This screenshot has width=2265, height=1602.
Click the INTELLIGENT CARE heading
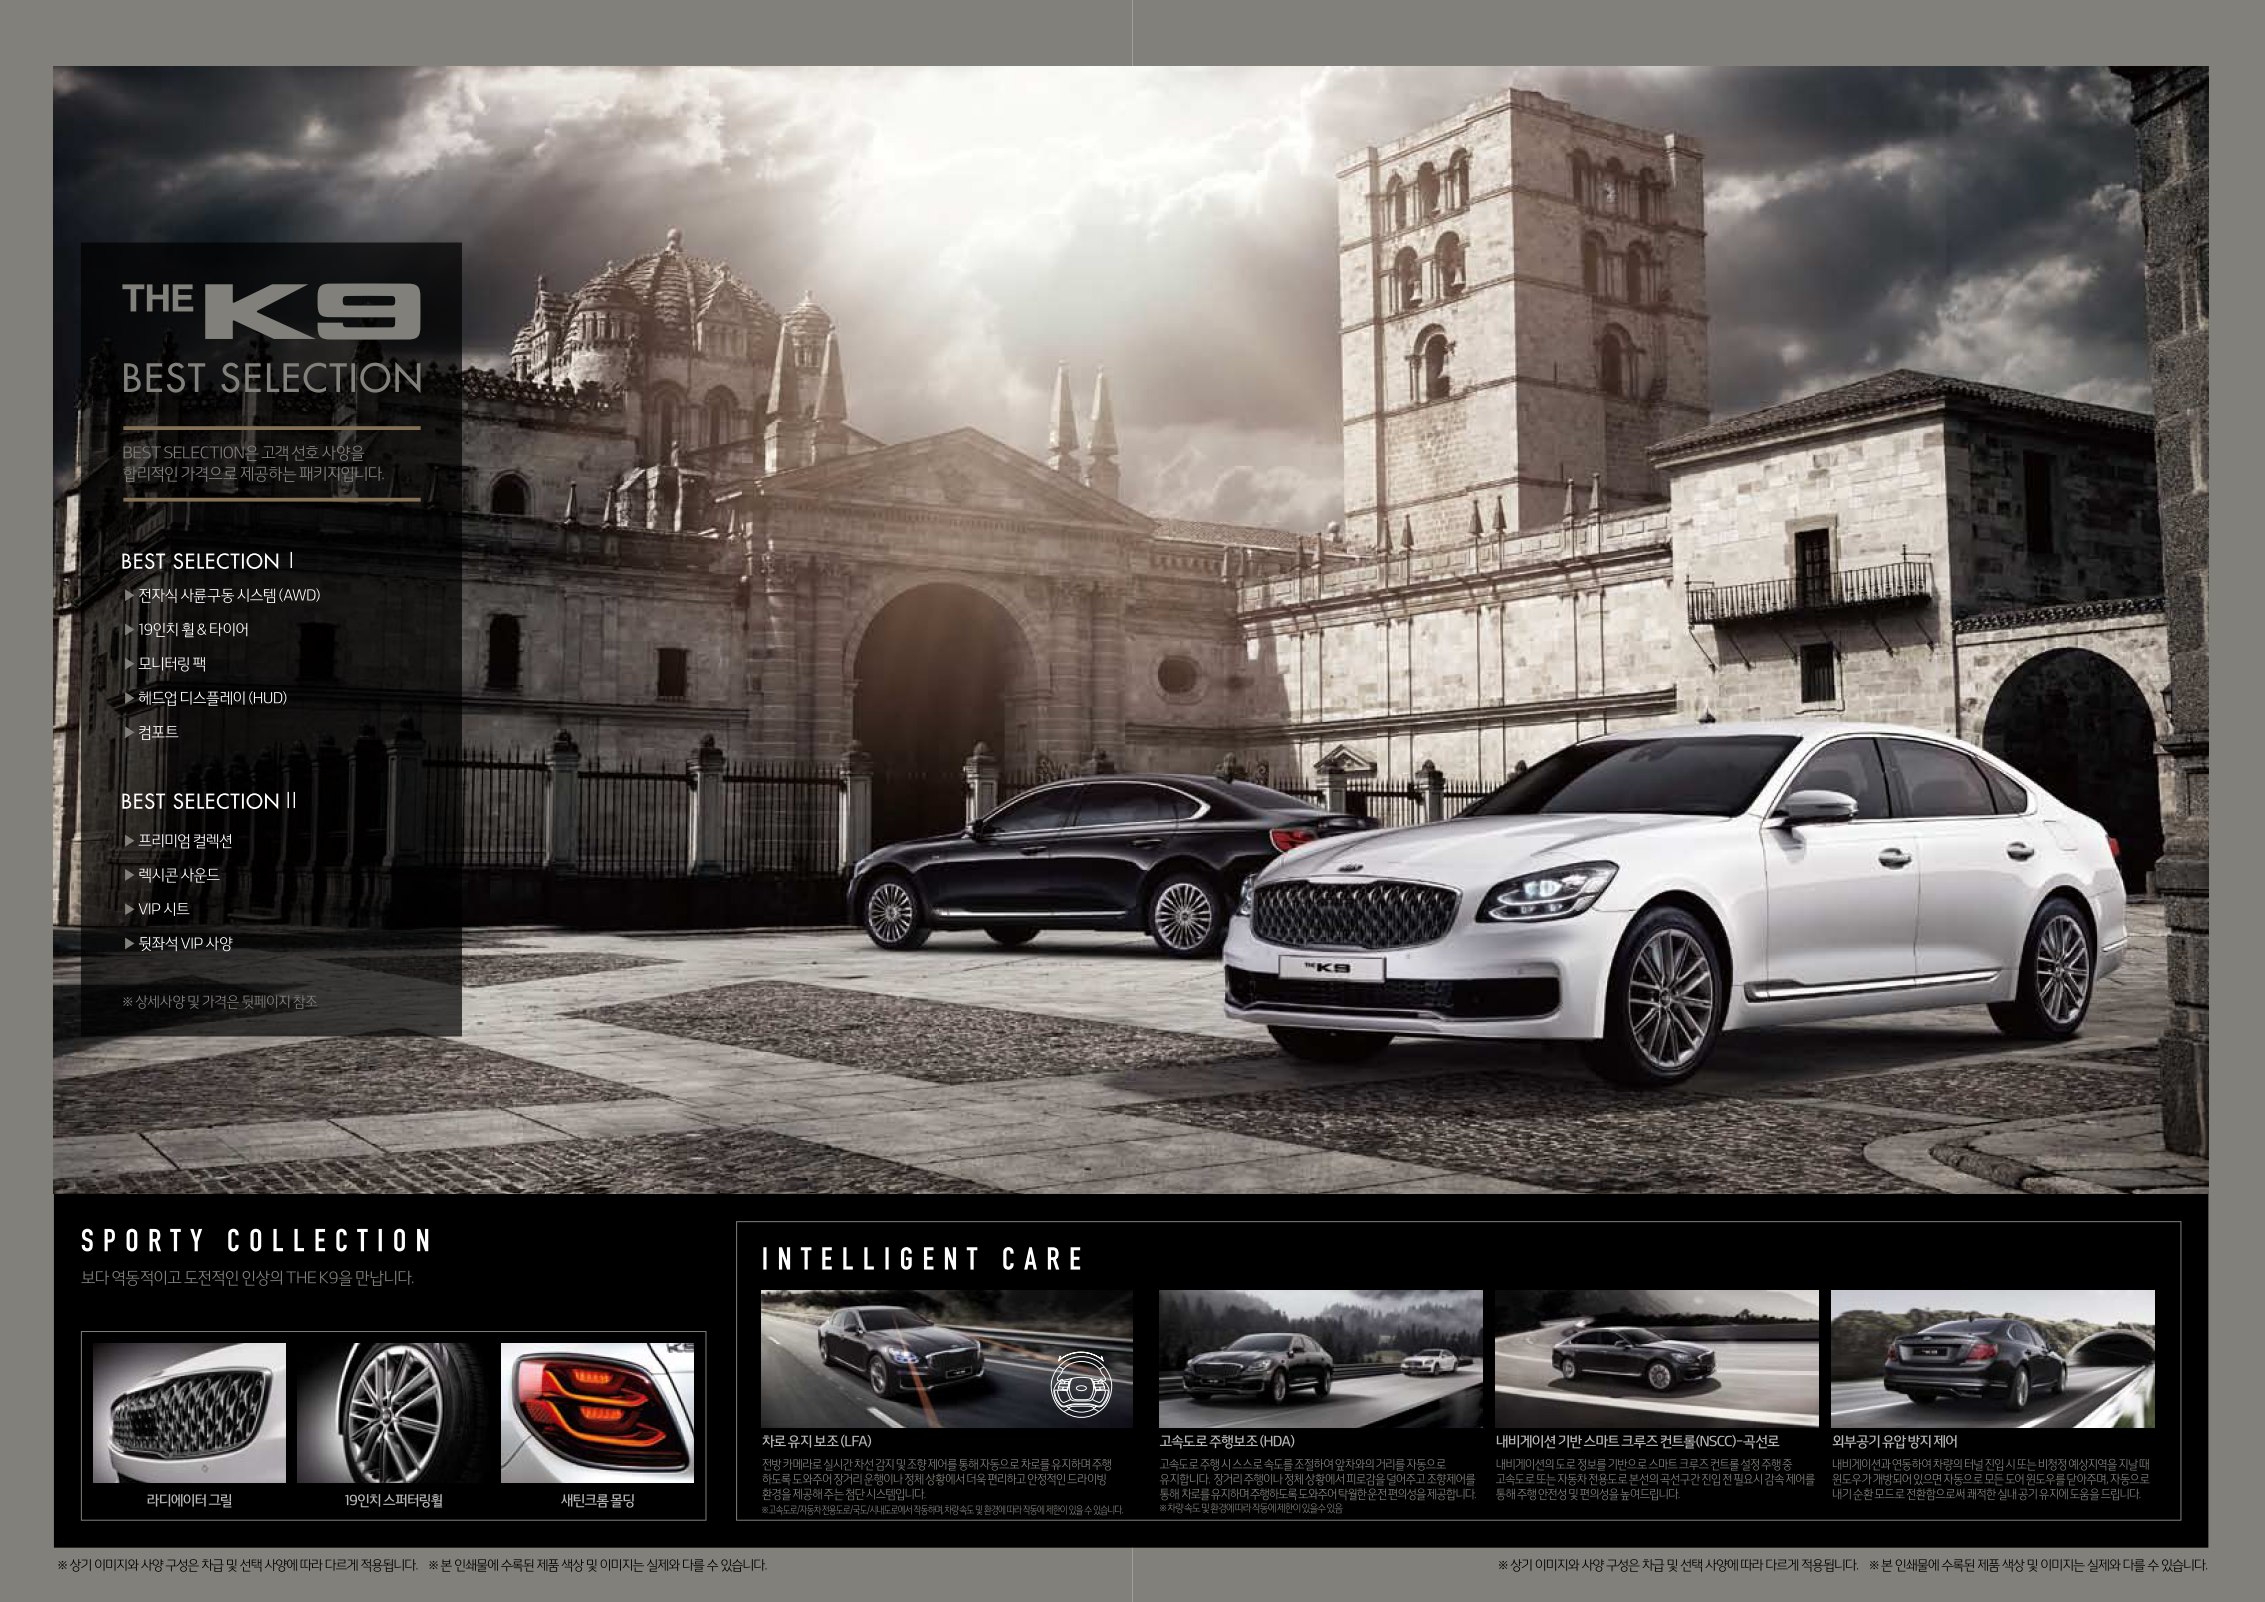(922, 1259)
